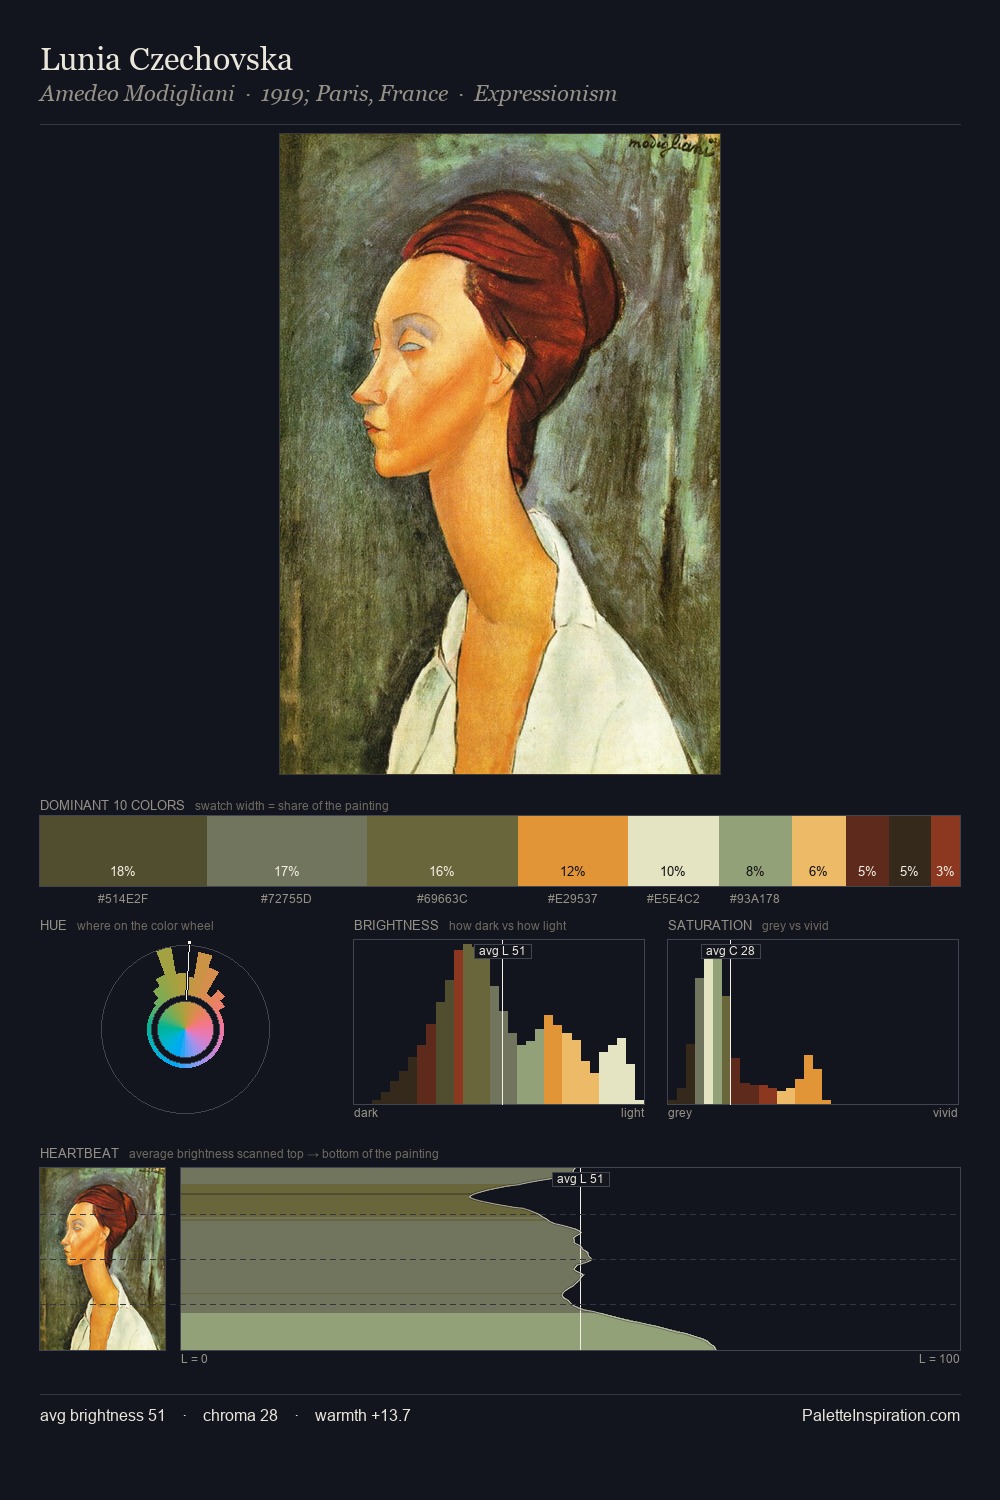
Task: Select the 8% sage green swatch
Action: (x=755, y=851)
